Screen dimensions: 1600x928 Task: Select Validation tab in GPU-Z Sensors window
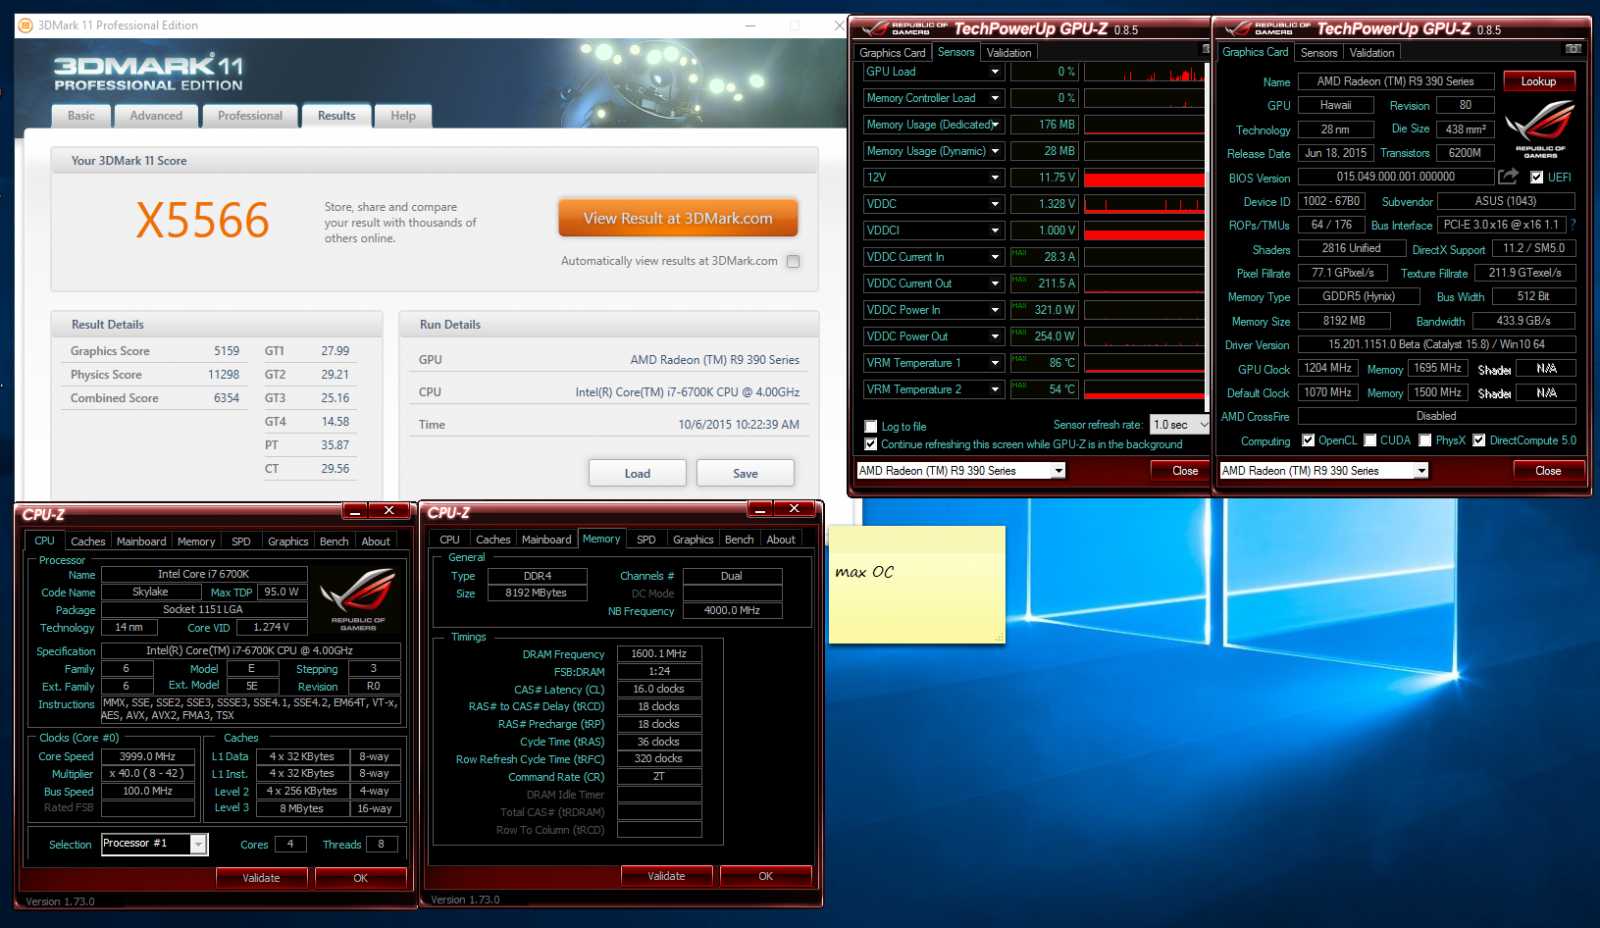click(x=1009, y=53)
